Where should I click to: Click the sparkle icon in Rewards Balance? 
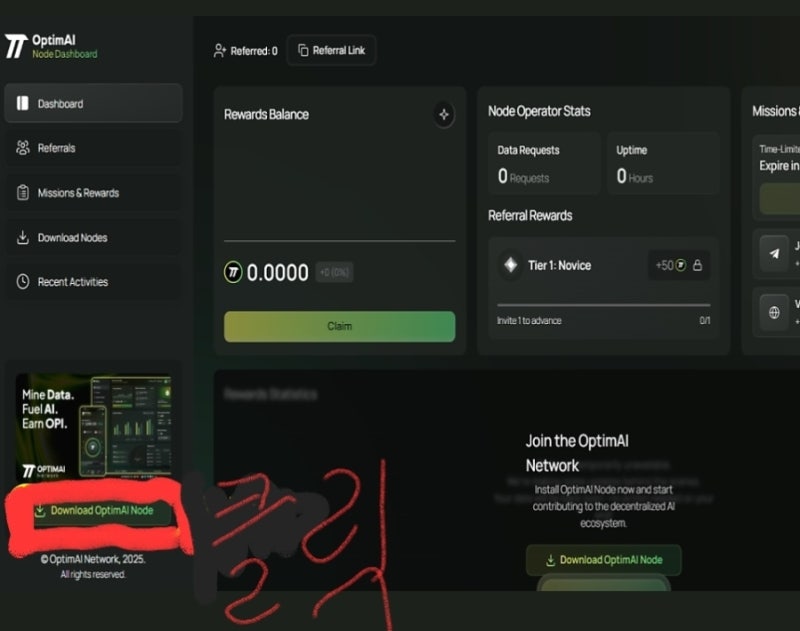(x=444, y=115)
